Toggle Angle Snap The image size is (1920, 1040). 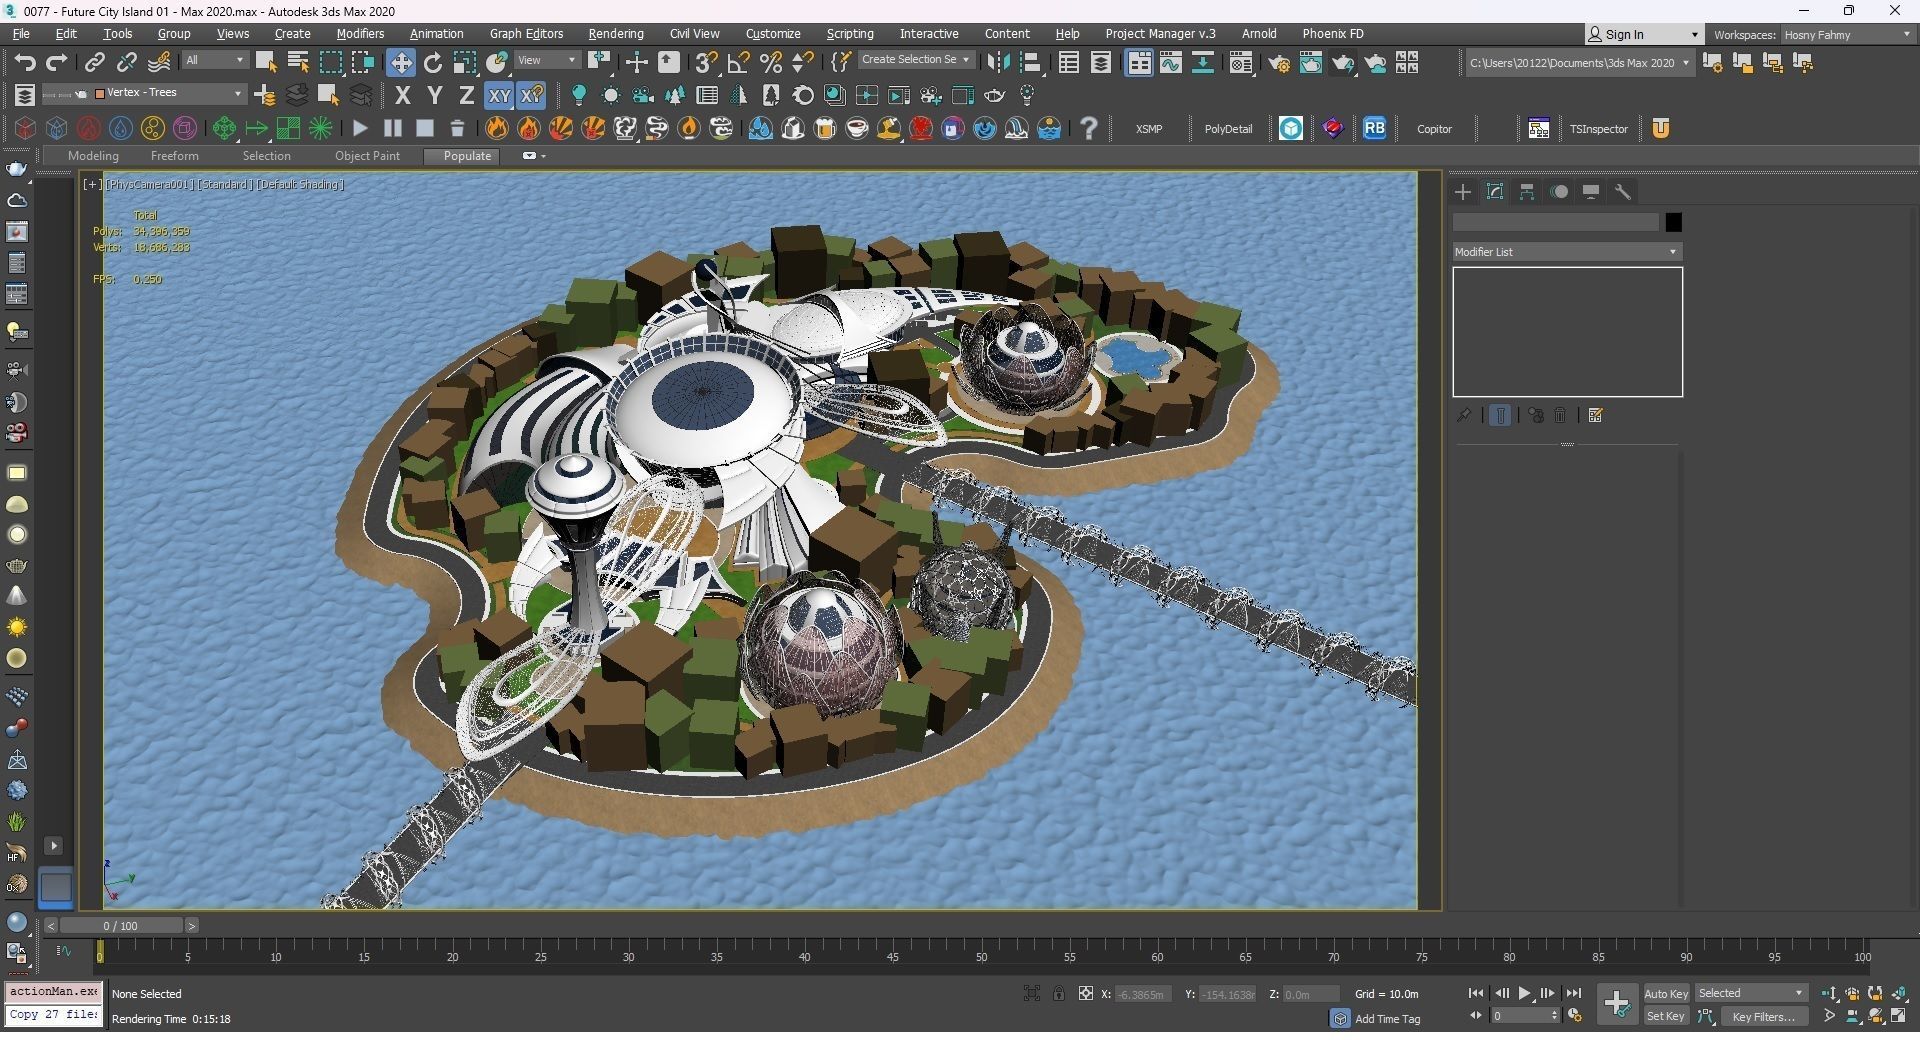coord(739,62)
